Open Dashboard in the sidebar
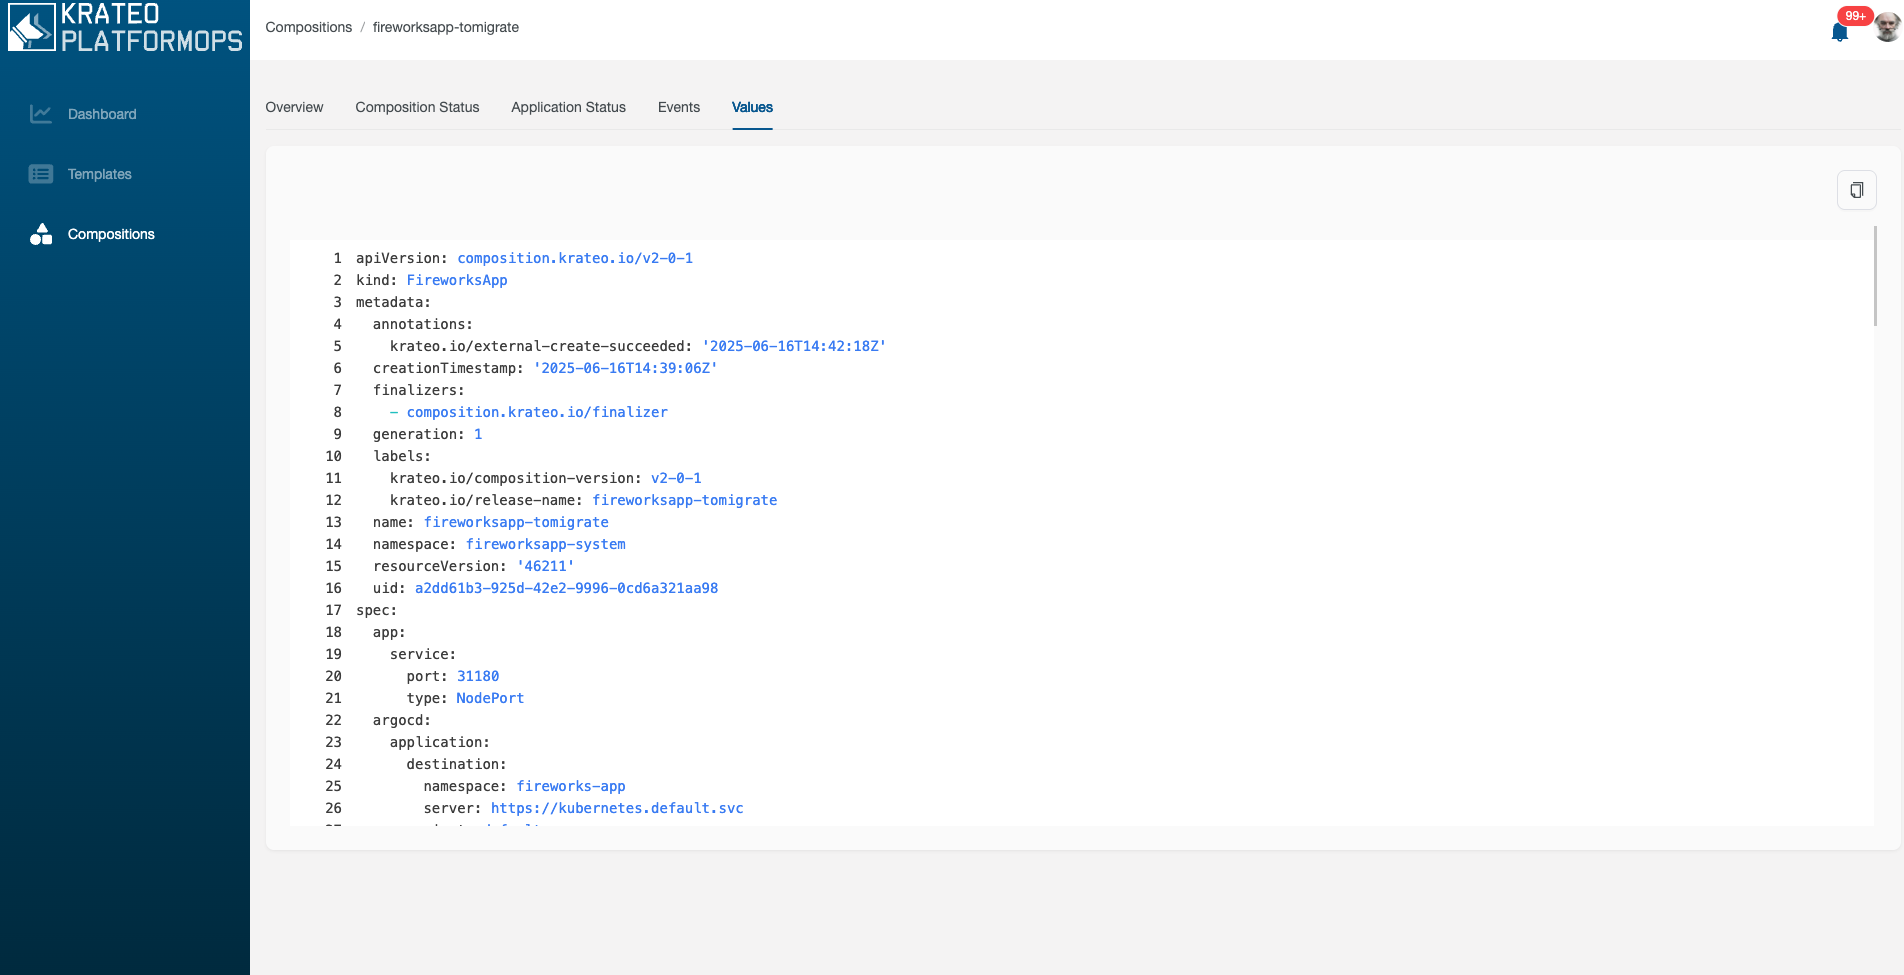This screenshot has width=1904, height=975. (x=102, y=114)
